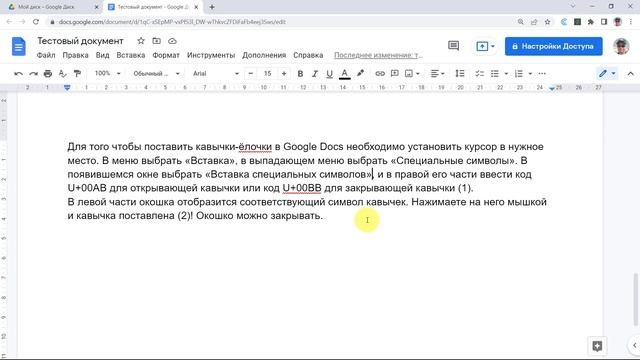Viewport: 640px width, 360px height.
Task: Hide the menus with chevron
Action: (630, 73)
